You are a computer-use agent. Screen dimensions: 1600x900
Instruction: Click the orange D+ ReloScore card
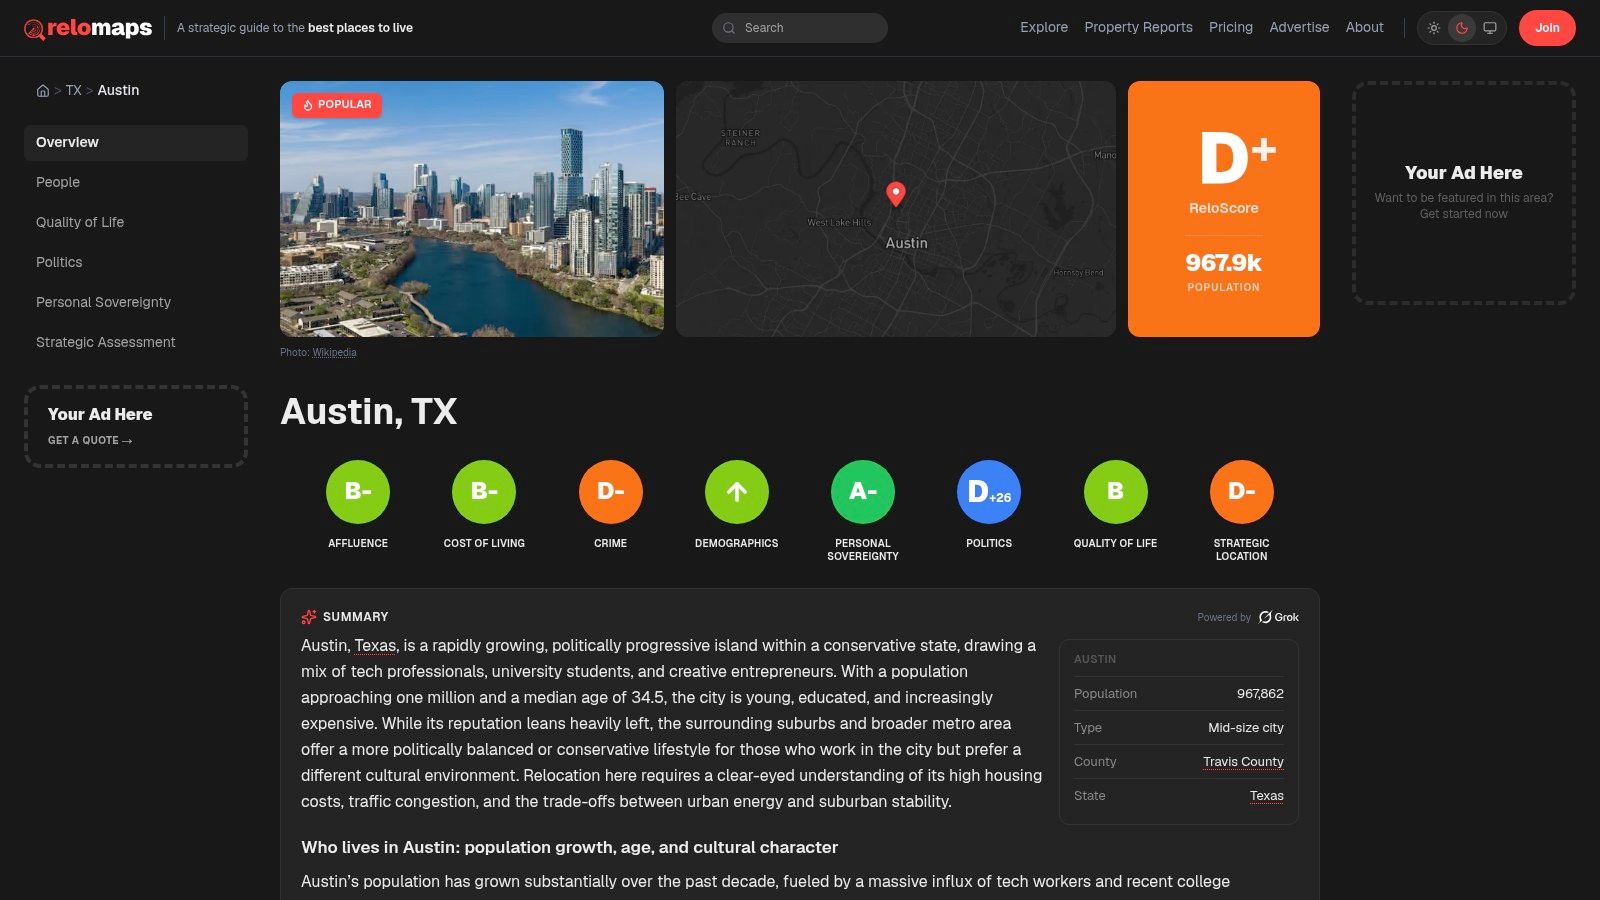point(1224,209)
